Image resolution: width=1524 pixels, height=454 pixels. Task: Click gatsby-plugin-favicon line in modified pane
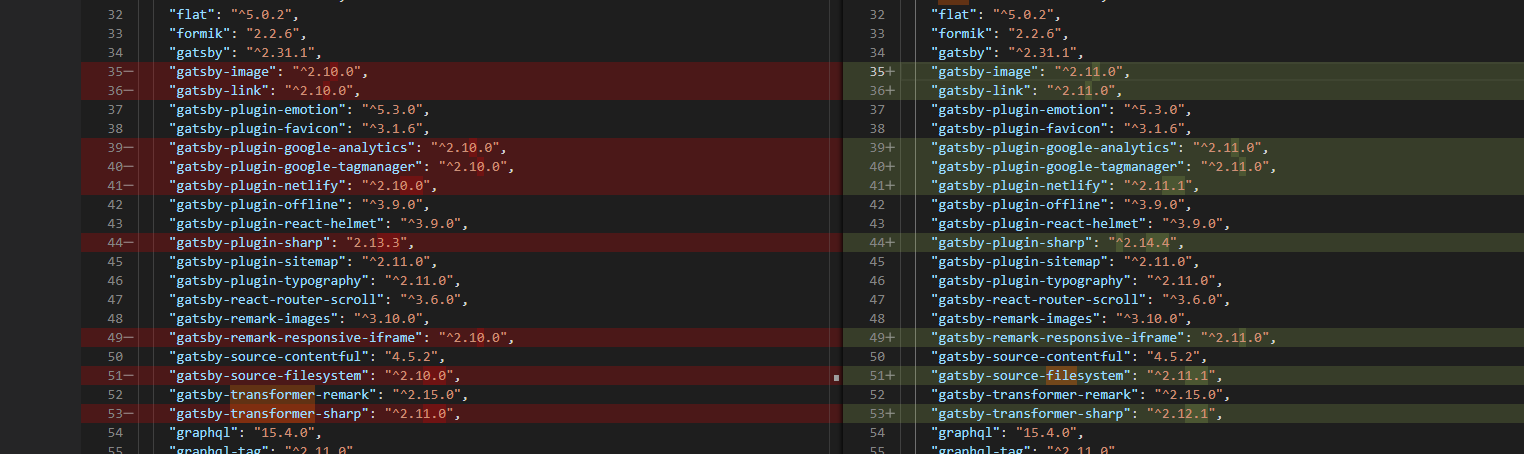(1061, 129)
